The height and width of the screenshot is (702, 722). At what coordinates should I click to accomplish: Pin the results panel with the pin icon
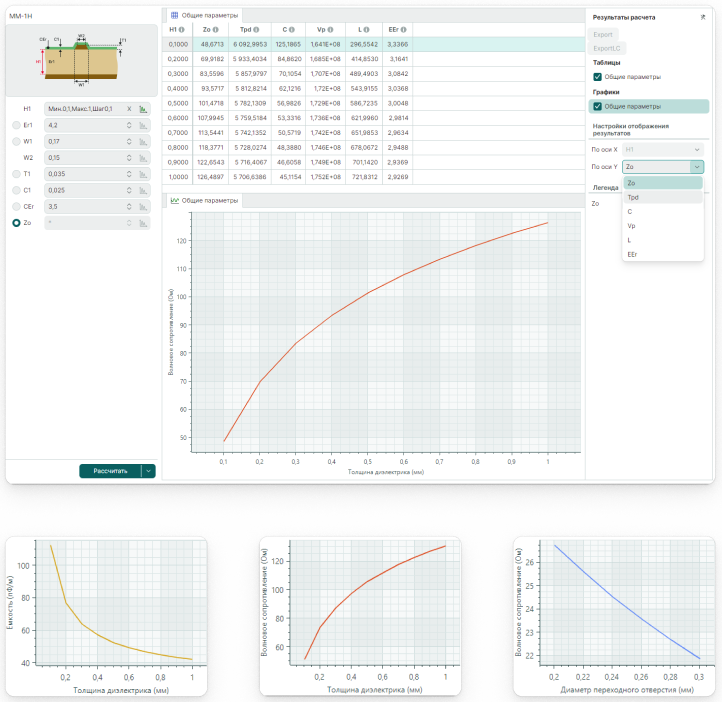pos(701,17)
